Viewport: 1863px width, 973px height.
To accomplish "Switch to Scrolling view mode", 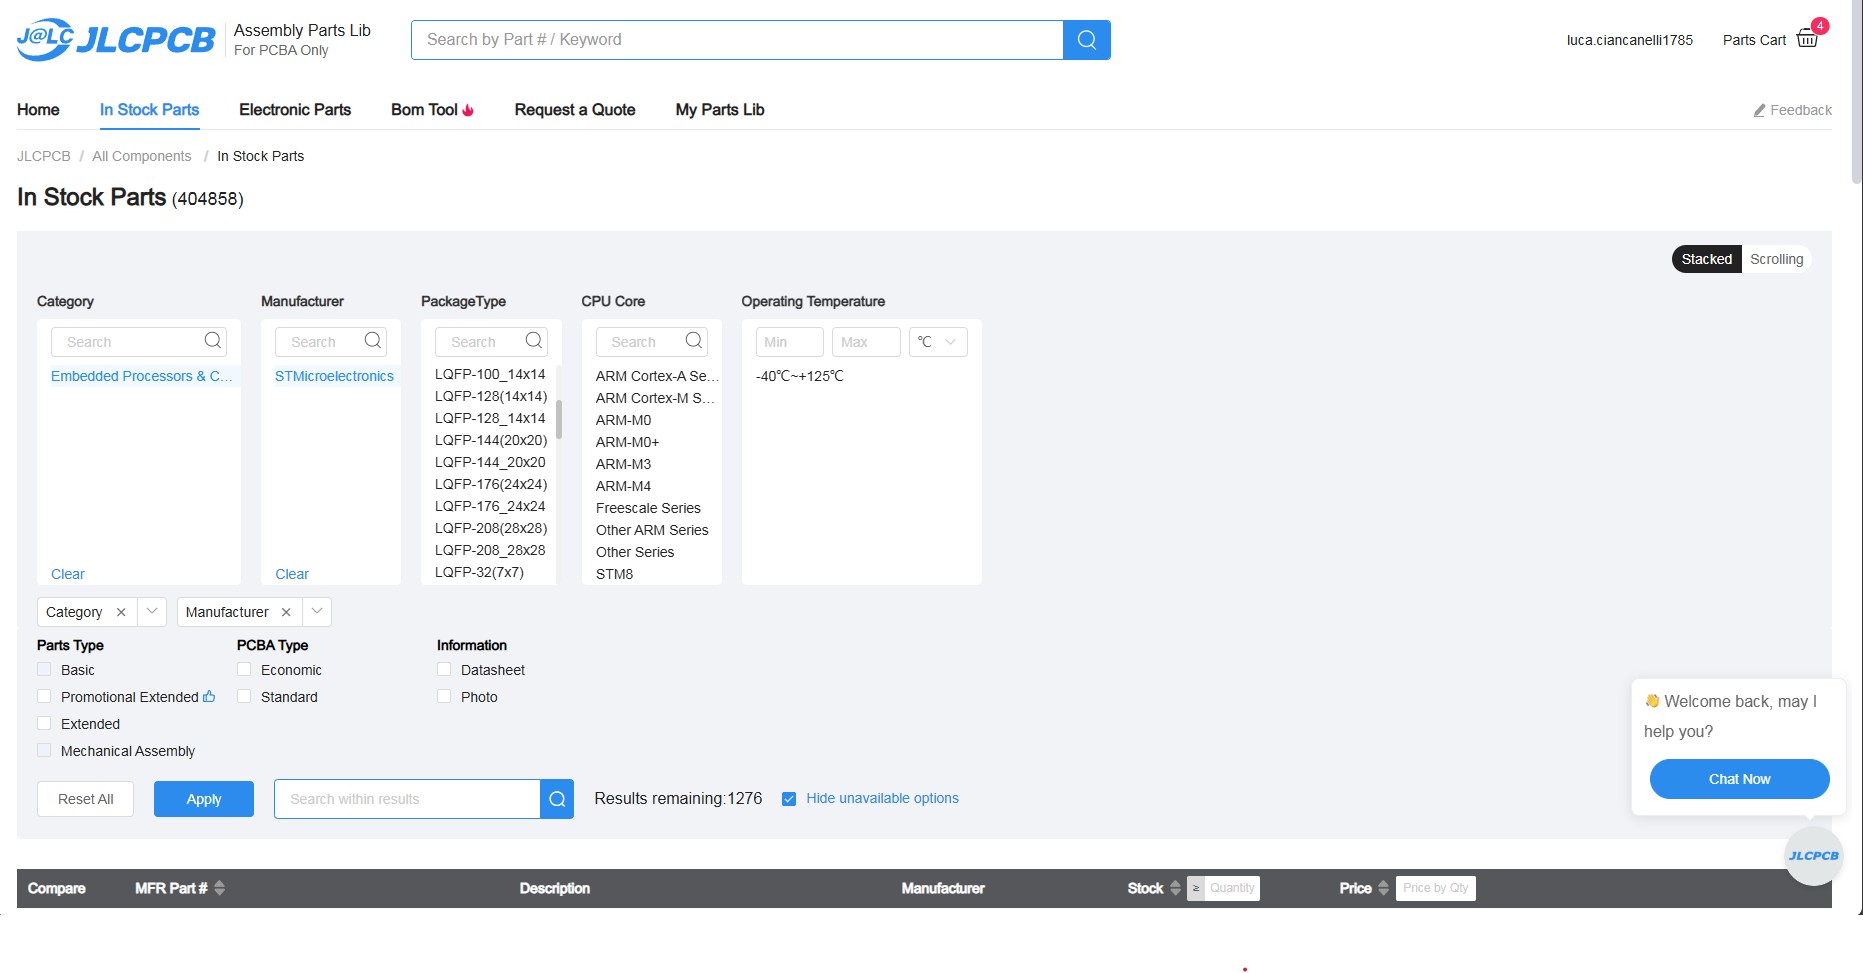I will tap(1776, 259).
